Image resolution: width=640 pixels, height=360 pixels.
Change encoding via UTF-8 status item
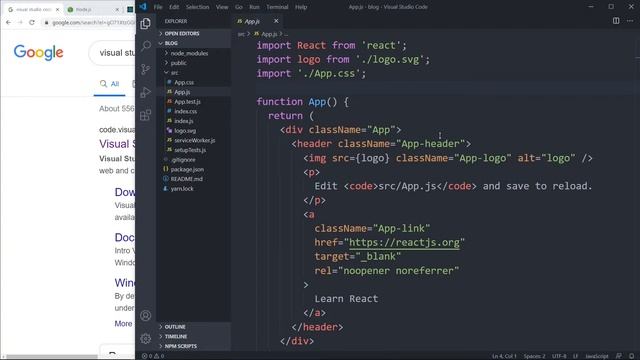pyautogui.click(x=559, y=356)
